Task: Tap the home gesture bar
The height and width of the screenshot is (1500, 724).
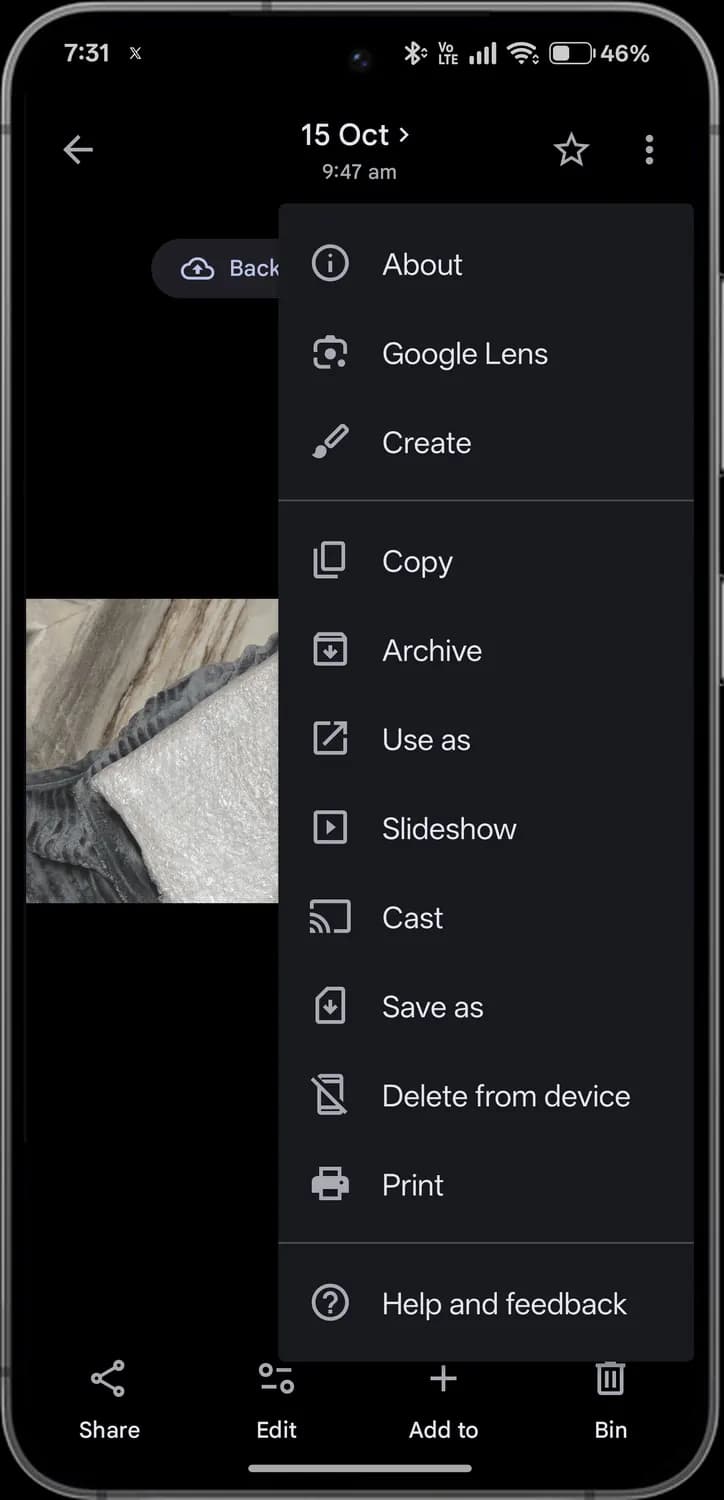Action: 360,1468
